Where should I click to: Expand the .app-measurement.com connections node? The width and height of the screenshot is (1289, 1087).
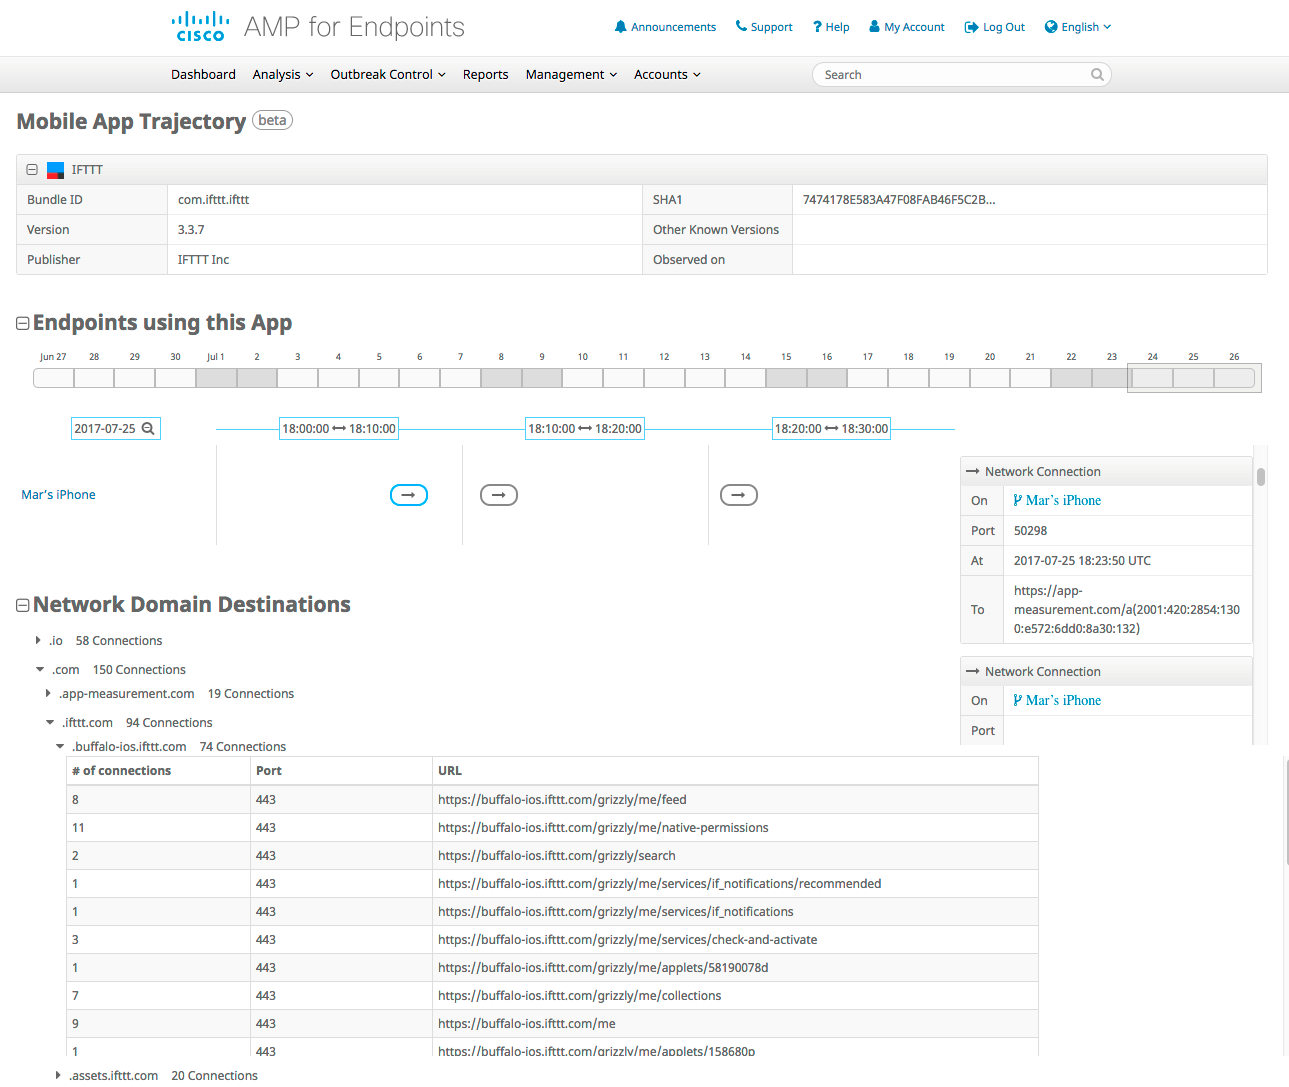pos(48,693)
